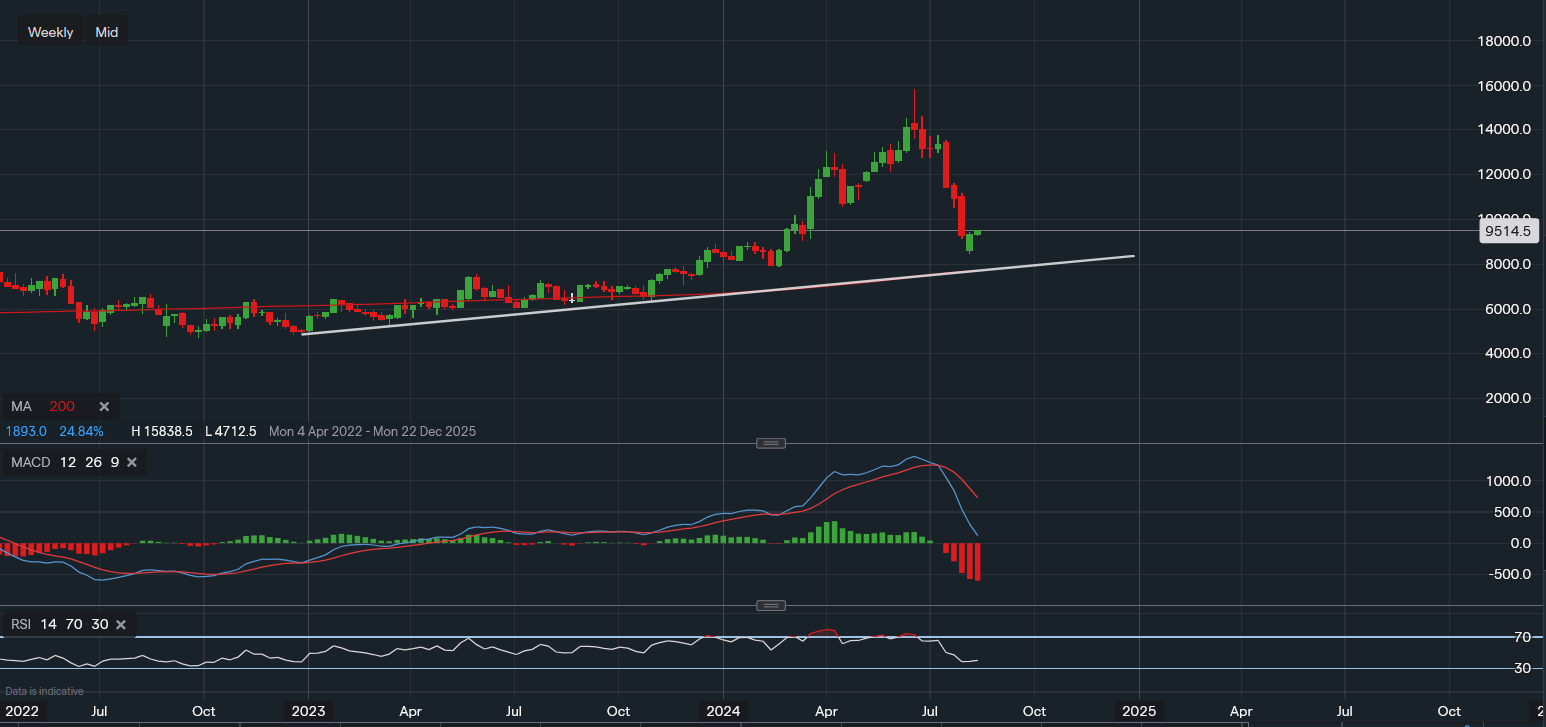The height and width of the screenshot is (727, 1546).
Task: Edit the MACD slow length 26
Action: 93,462
